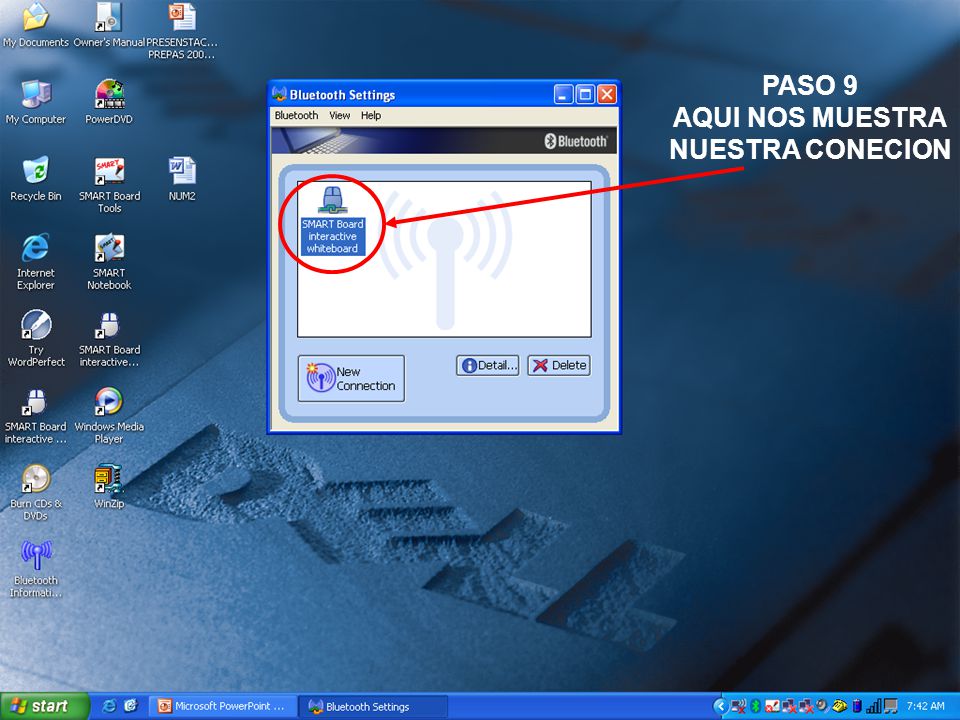Select the Owner's Manual desktop shortcut
The width and height of the screenshot is (960, 720).
coord(109,25)
